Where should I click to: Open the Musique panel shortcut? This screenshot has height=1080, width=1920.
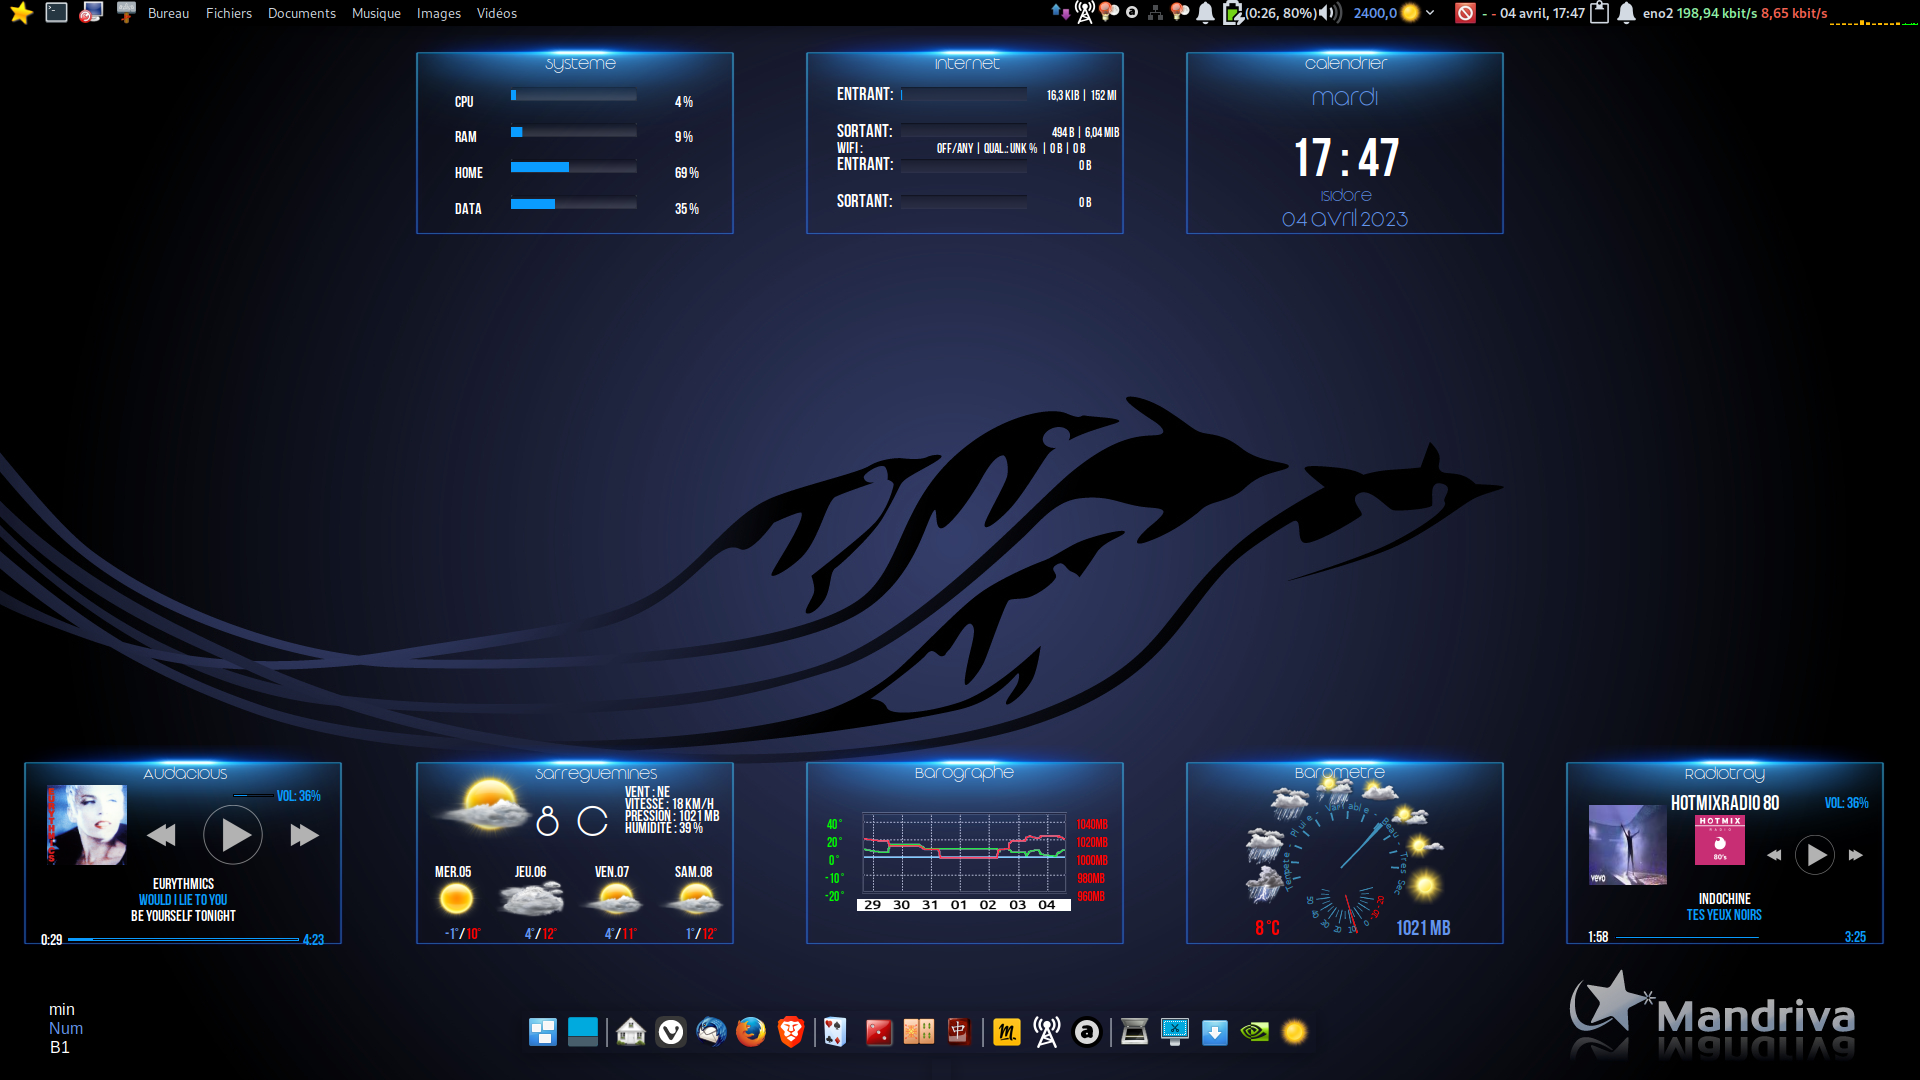(x=376, y=13)
